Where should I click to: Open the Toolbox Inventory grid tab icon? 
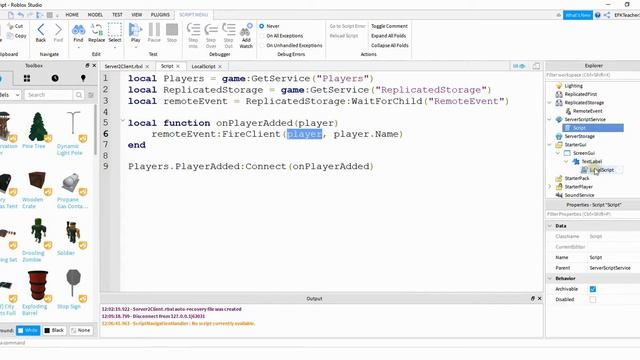27,78
